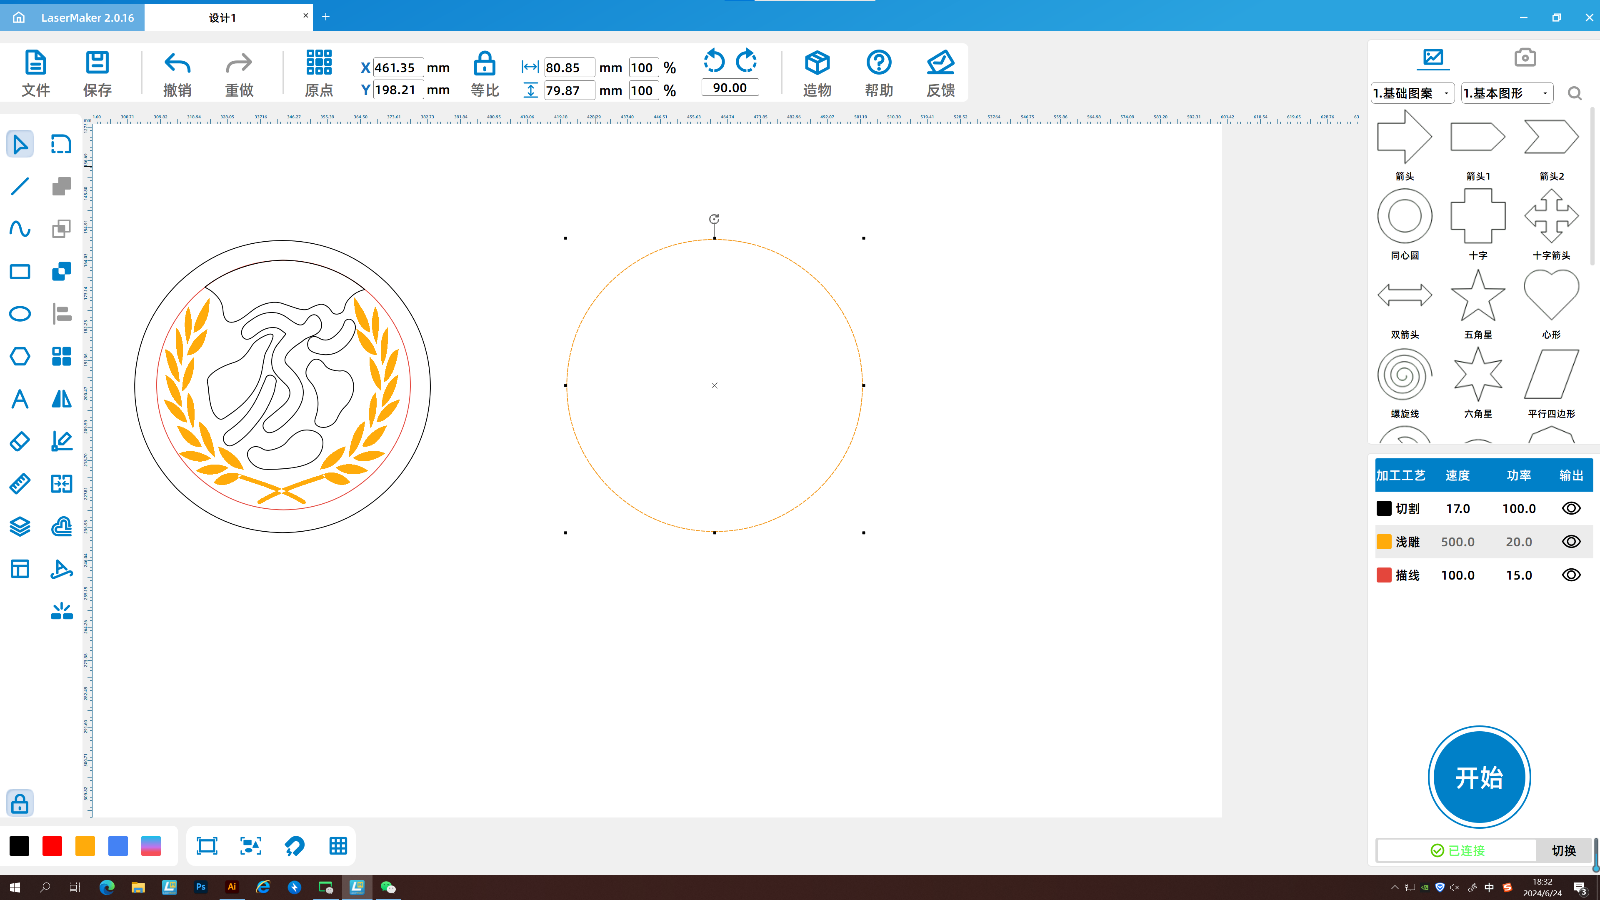Hide the 浅雕 engraving layer
The height and width of the screenshot is (900, 1600).
[x=1571, y=542]
